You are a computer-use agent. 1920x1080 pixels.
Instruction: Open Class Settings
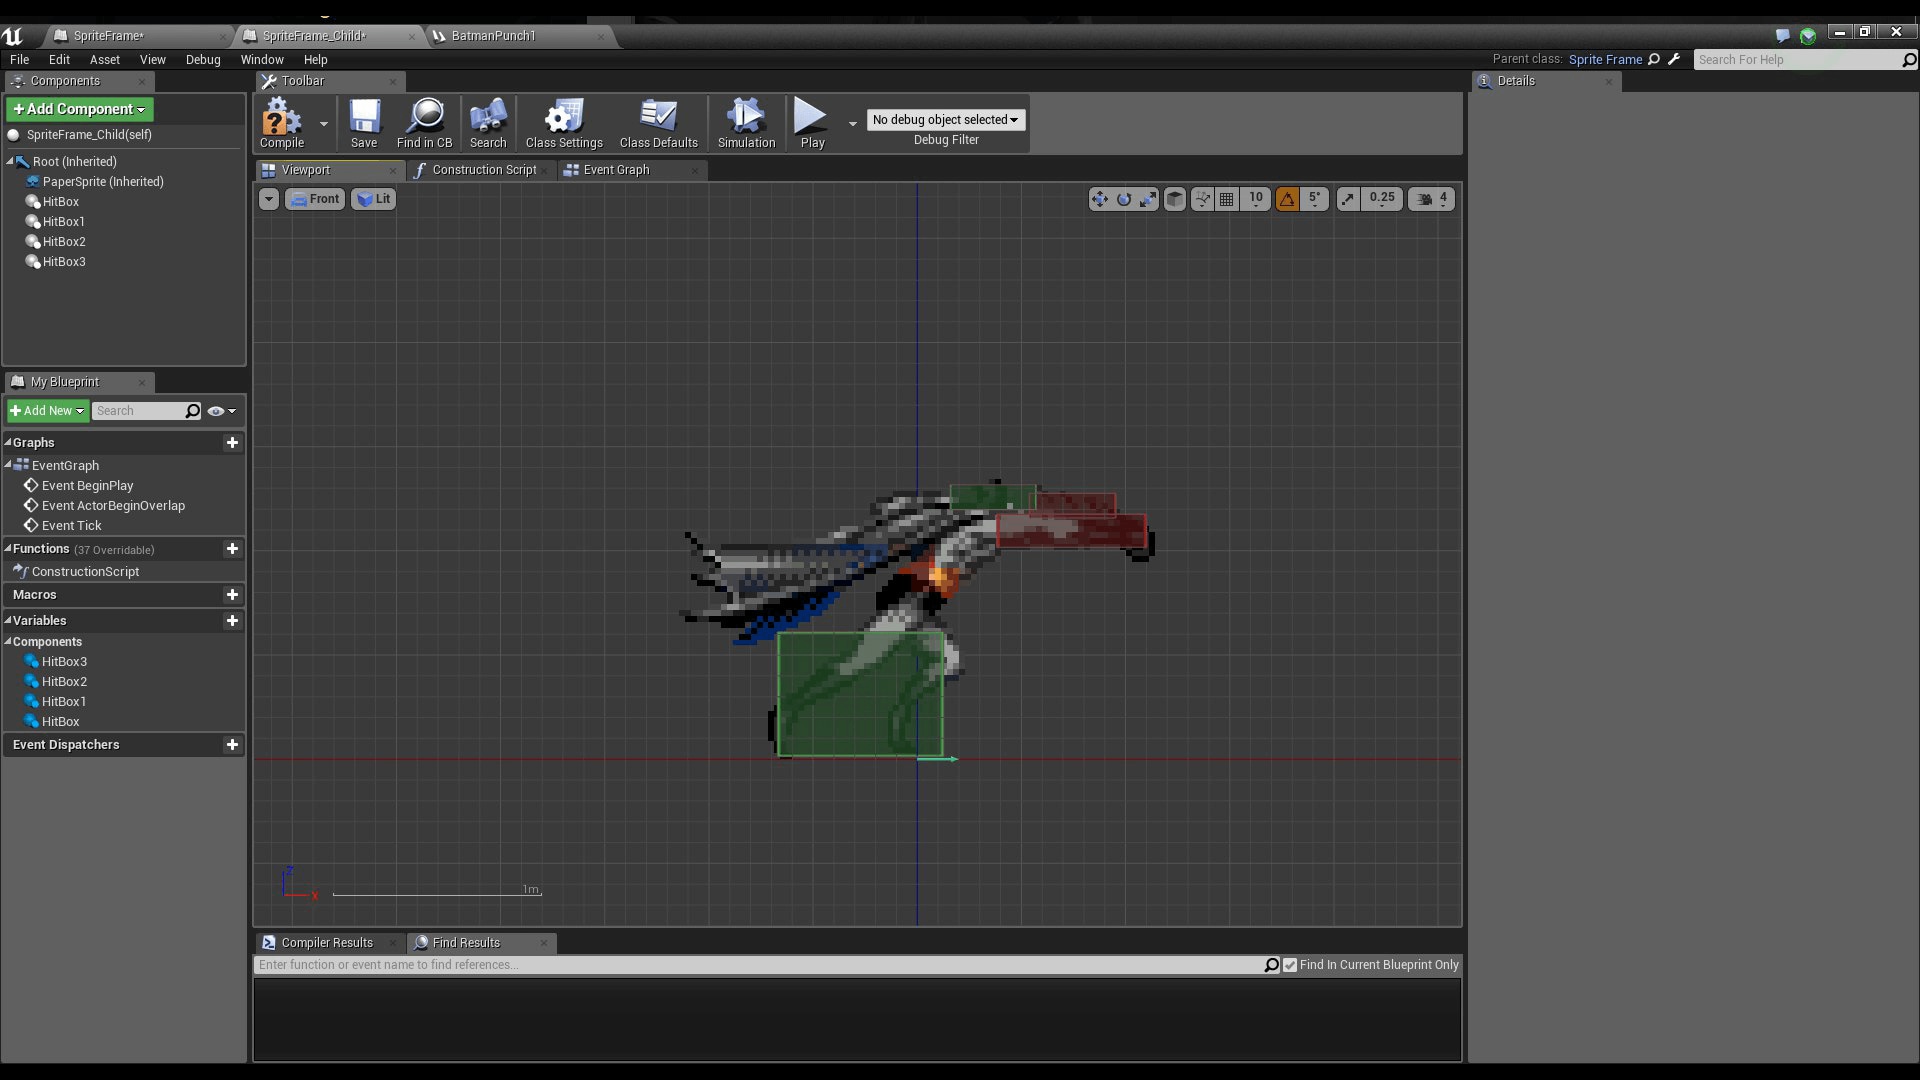tap(563, 122)
